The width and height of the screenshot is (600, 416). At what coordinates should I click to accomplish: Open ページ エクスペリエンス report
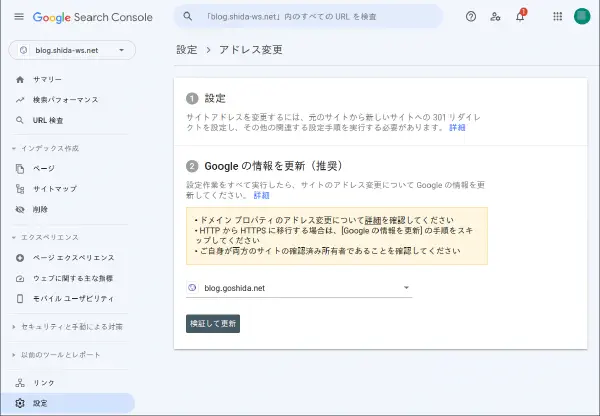[73, 258]
